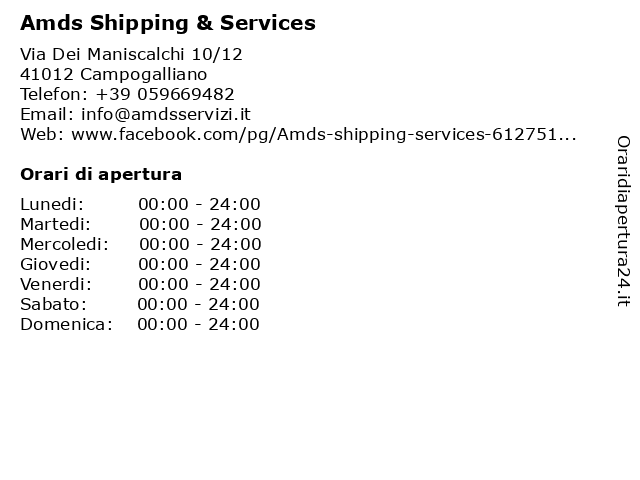Open the Facebook web address link
640x480 pixels.
(x=324, y=135)
